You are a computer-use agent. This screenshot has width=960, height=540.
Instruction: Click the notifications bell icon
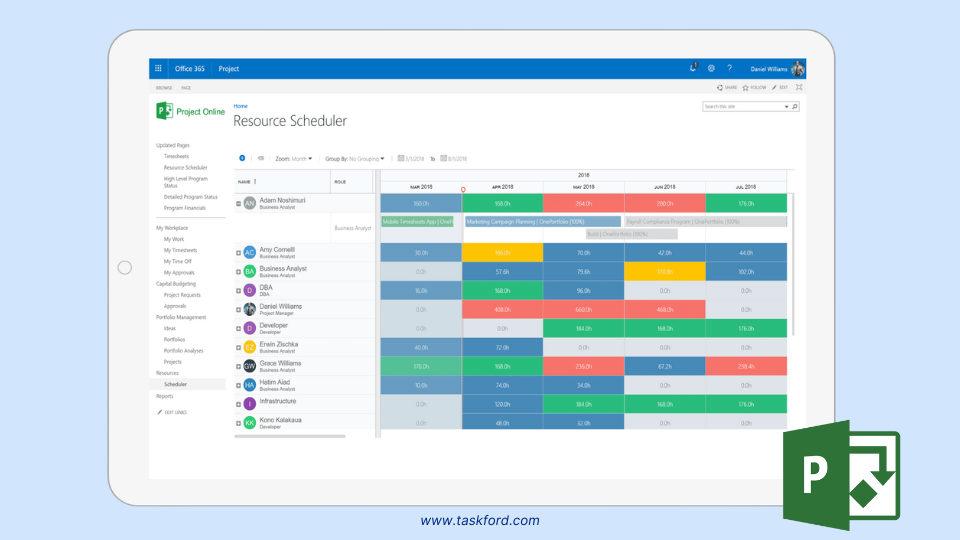coord(693,68)
